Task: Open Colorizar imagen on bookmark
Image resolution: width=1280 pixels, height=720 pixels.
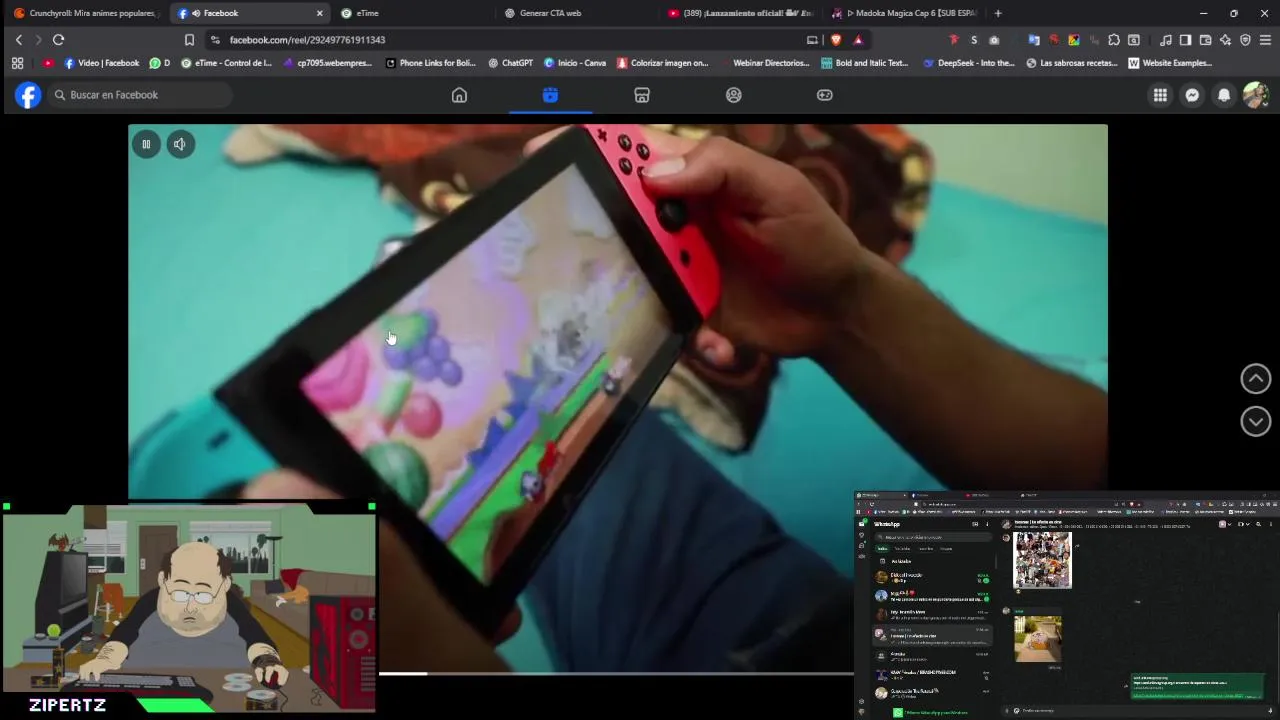Action: [x=662, y=63]
